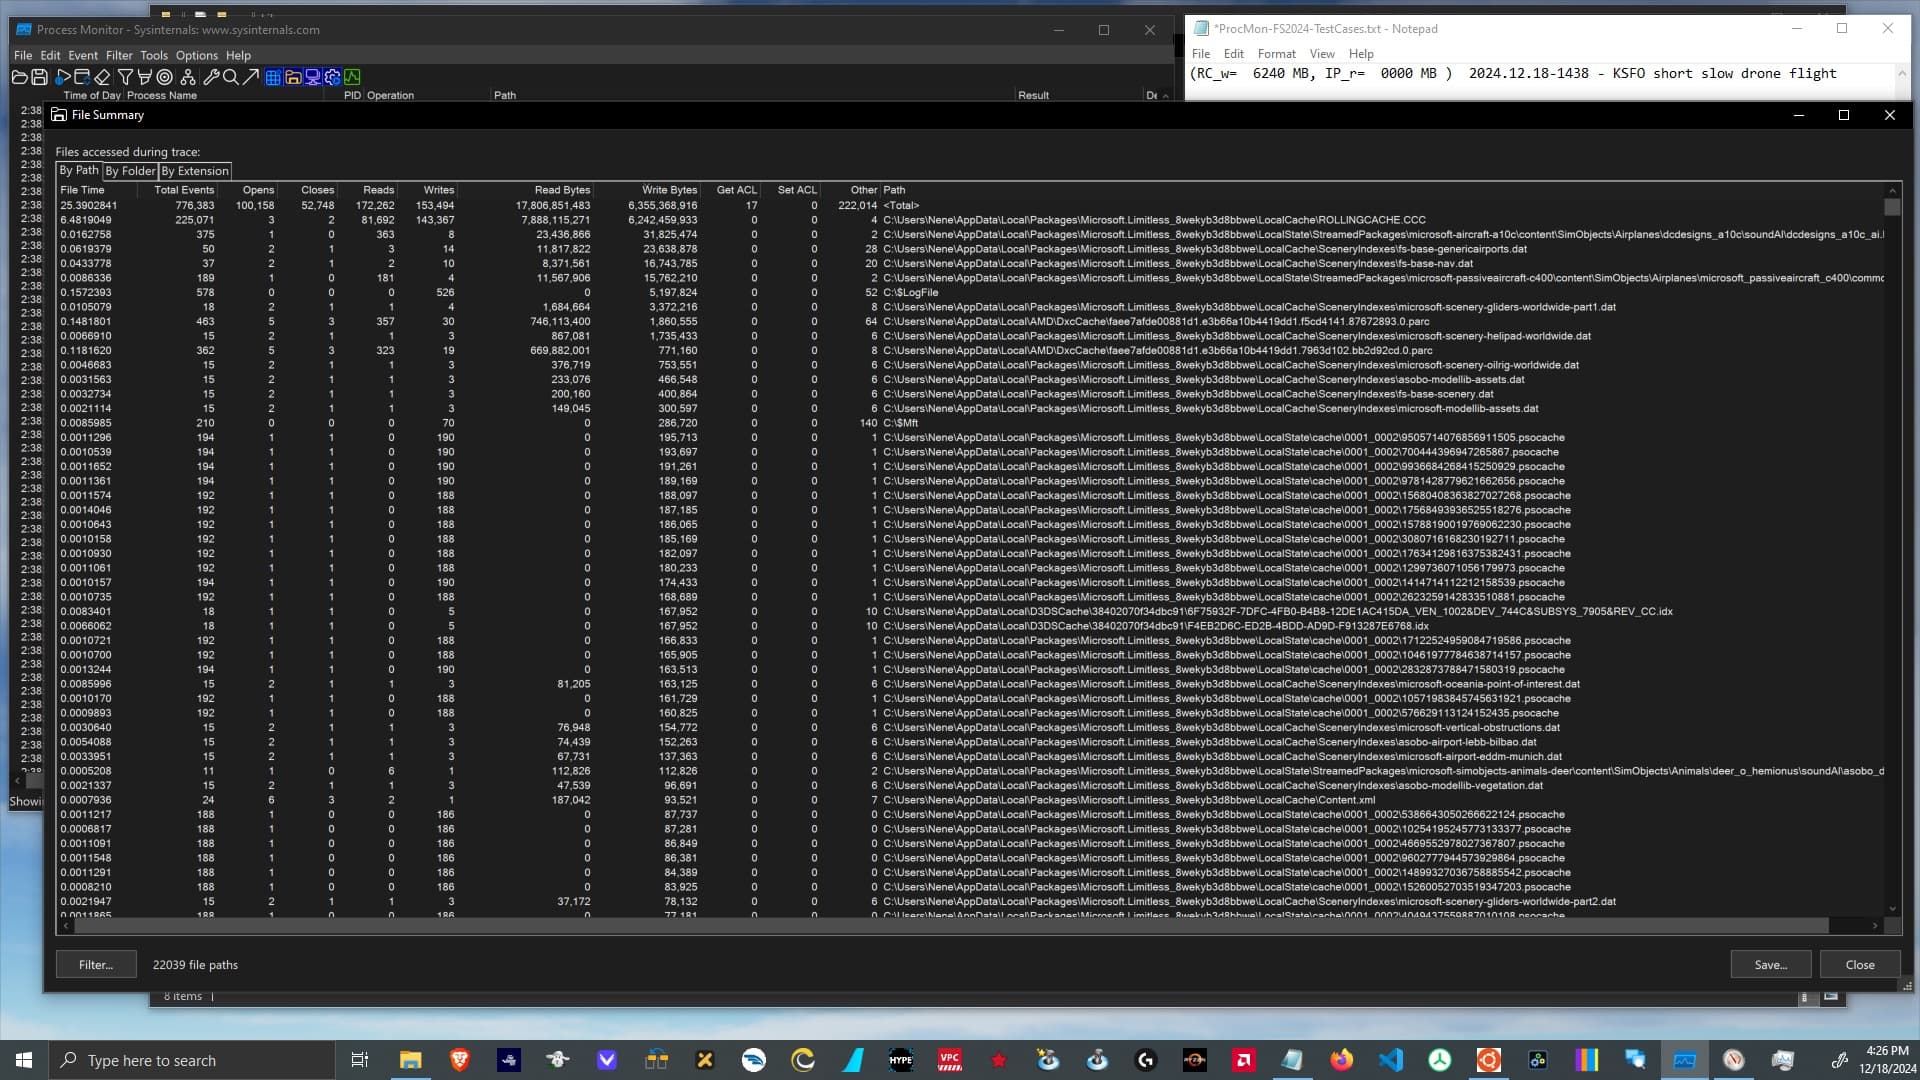This screenshot has width=1920, height=1080.
Task: Open Visual Studio Code from the taskbar
Action: [x=1390, y=1060]
